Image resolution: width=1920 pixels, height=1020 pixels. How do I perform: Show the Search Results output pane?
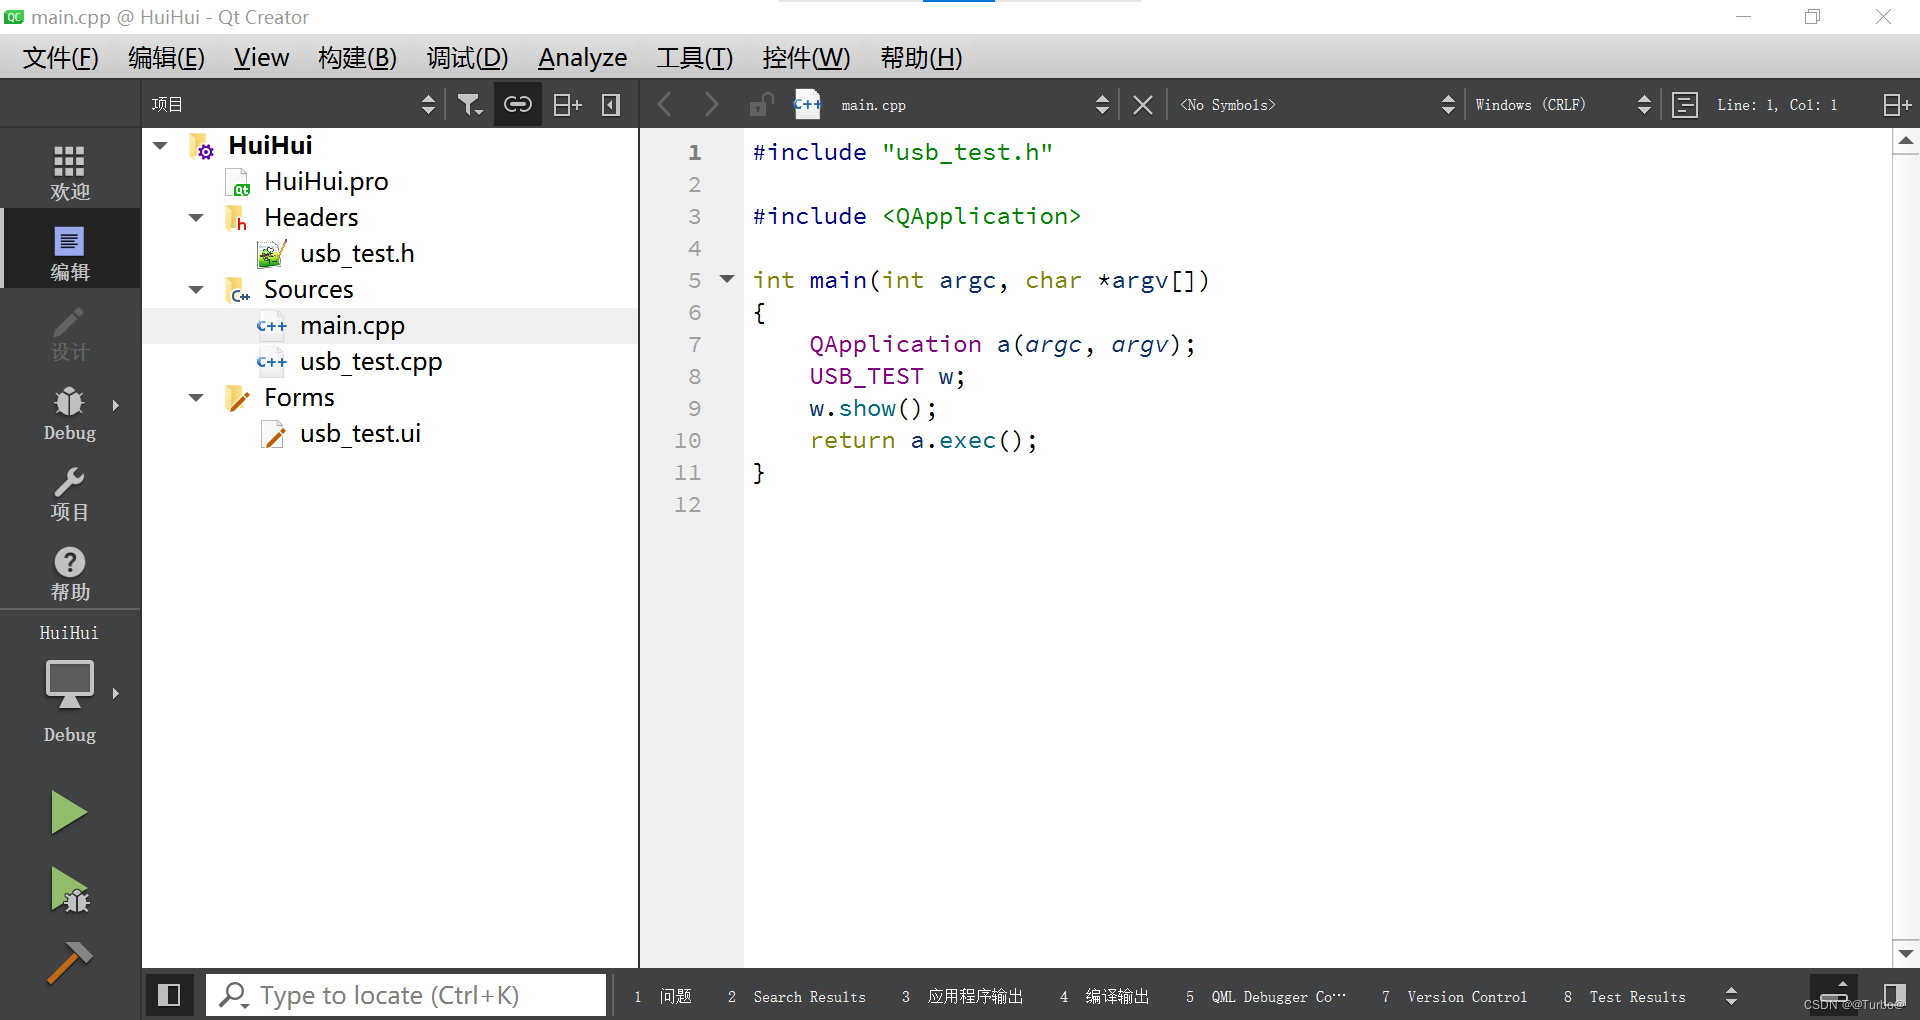point(797,996)
